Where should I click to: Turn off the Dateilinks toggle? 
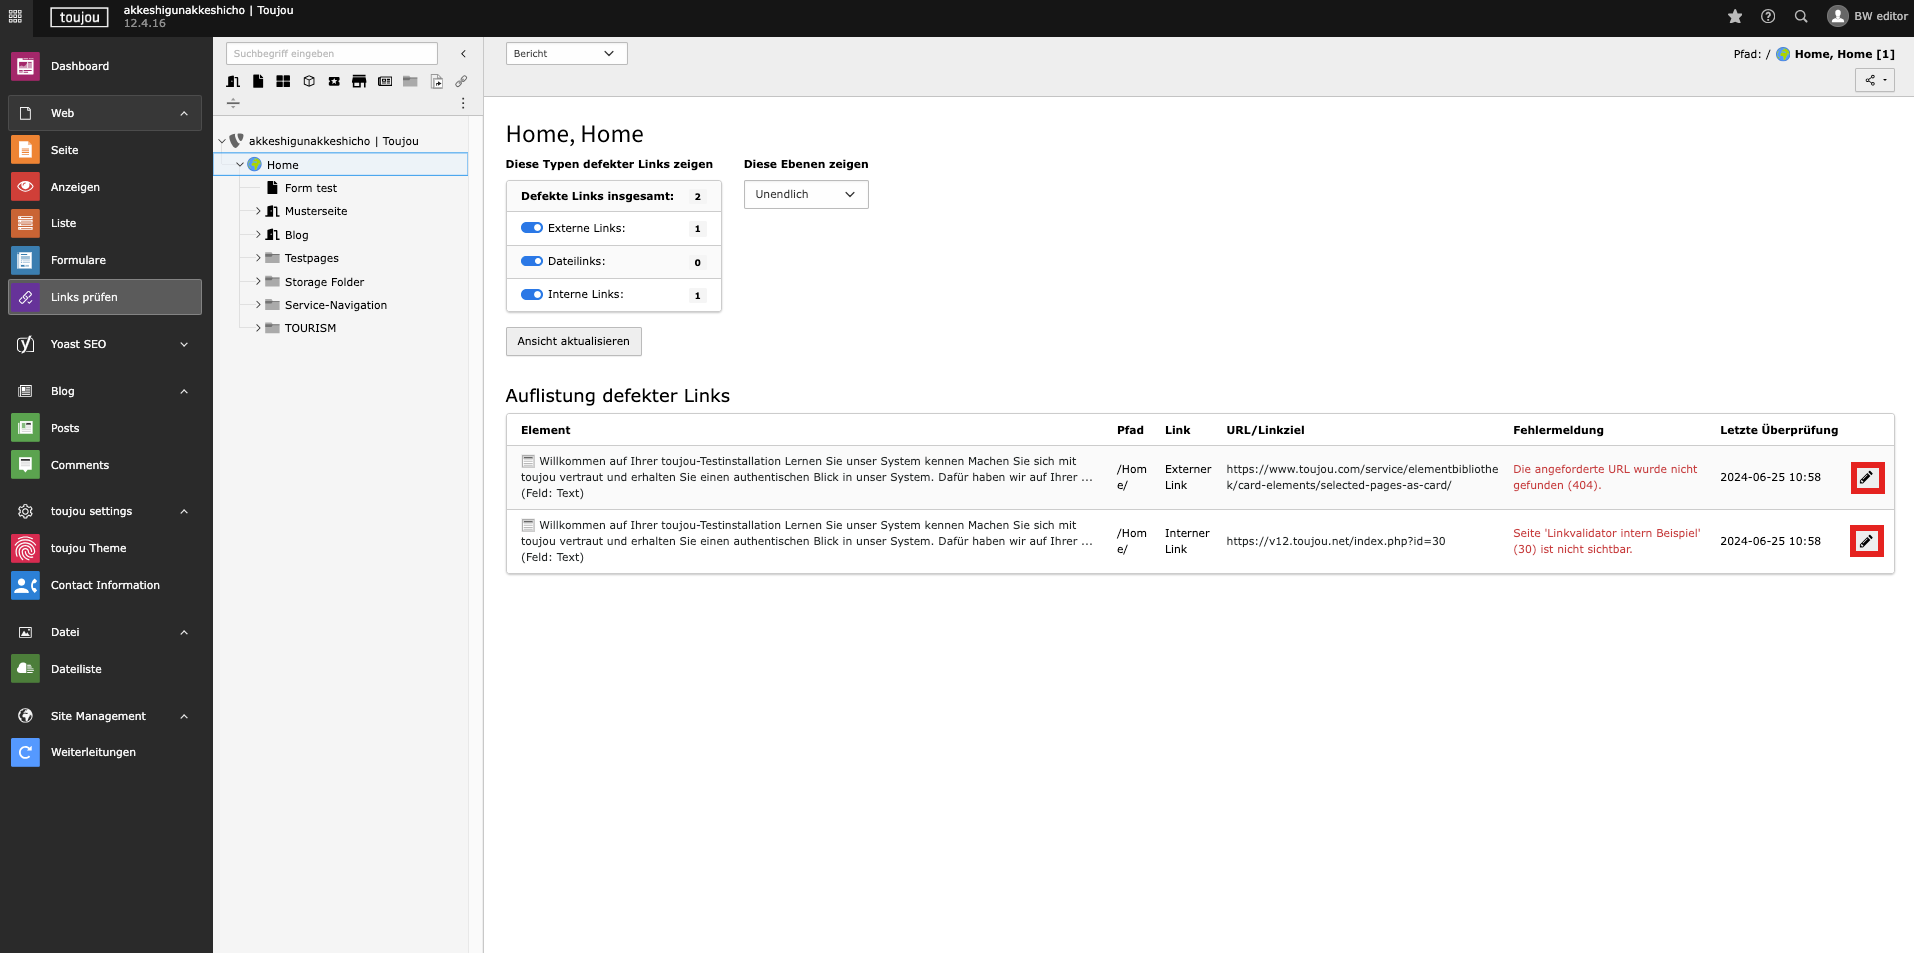532,261
